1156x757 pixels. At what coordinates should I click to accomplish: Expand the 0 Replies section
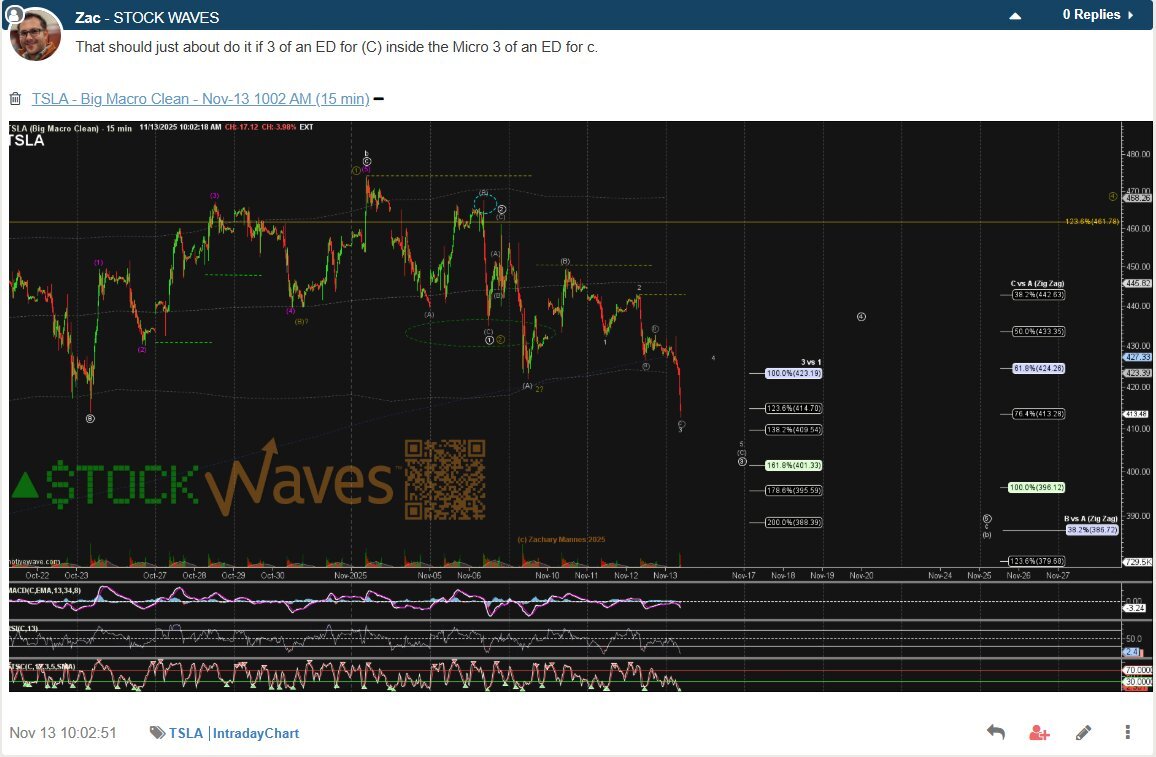point(1097,15)
